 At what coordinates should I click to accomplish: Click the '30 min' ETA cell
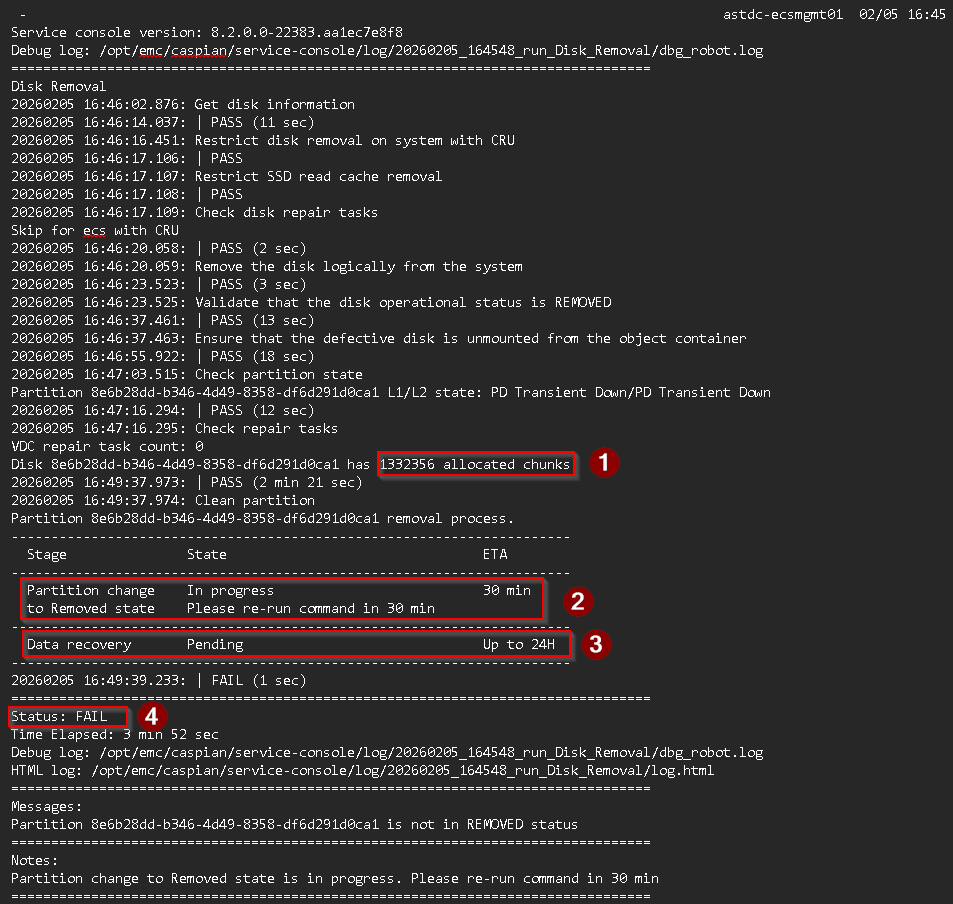pyautogui.click(x=507, y=590)
